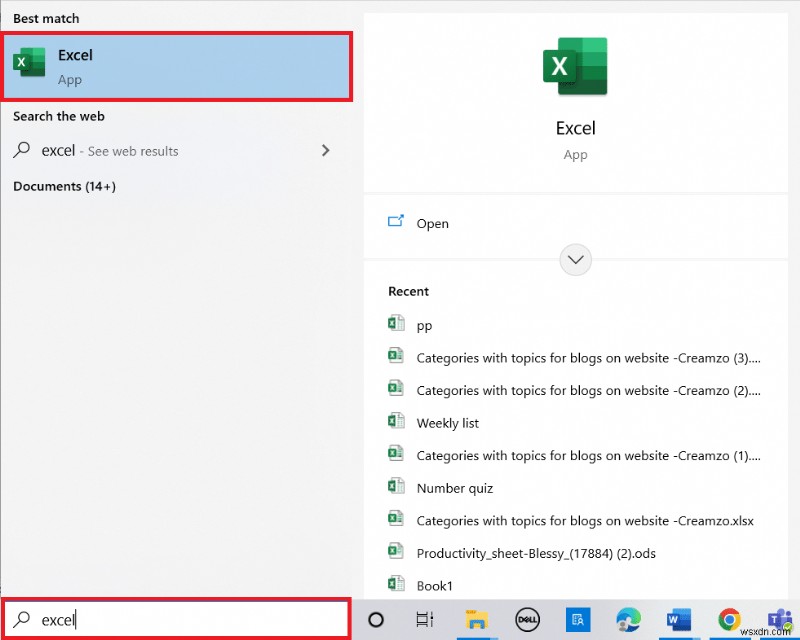Open recent file 'pp'
Image resolution: width=800 pixels, height=640 pixels.
pos(424,326)
